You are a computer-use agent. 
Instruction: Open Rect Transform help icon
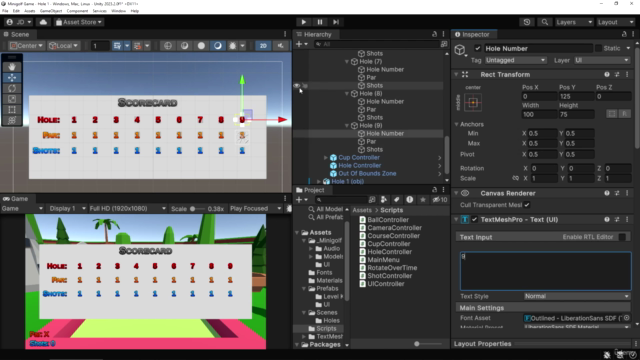[607, 74]
